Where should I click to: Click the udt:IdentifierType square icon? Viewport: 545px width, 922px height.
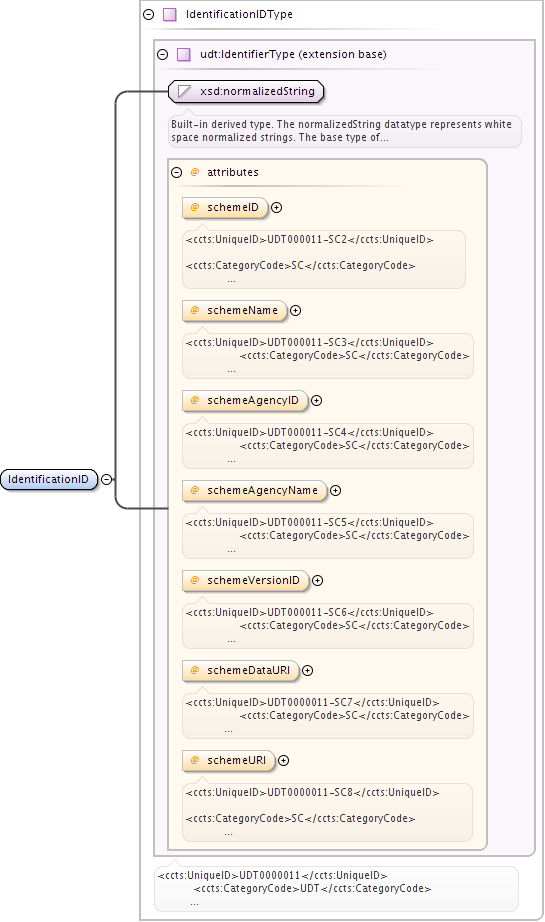click(184, 55)
